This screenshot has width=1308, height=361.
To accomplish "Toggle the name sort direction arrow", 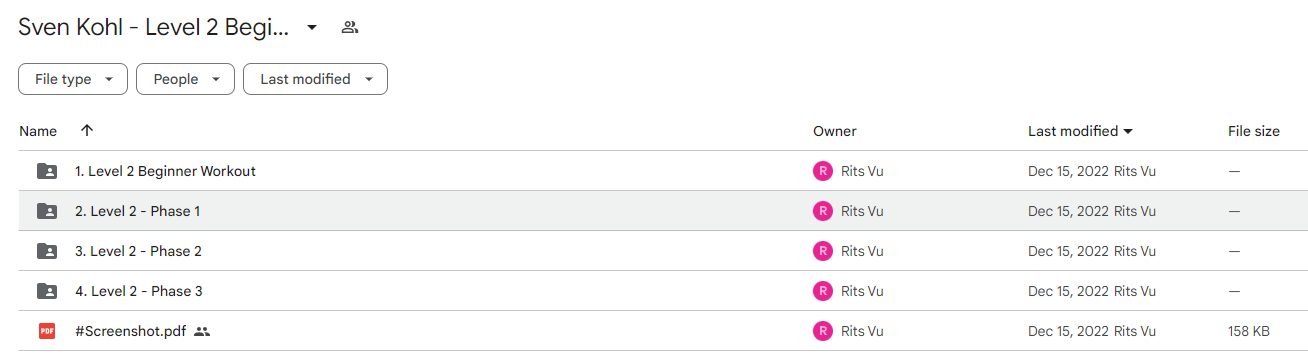I will [x=87, y=131].
